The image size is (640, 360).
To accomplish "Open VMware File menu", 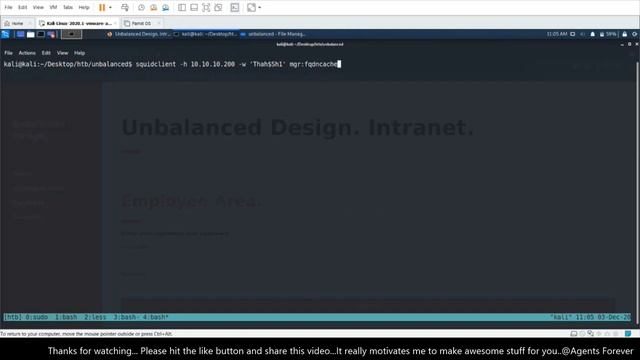I will click(8, 7).
